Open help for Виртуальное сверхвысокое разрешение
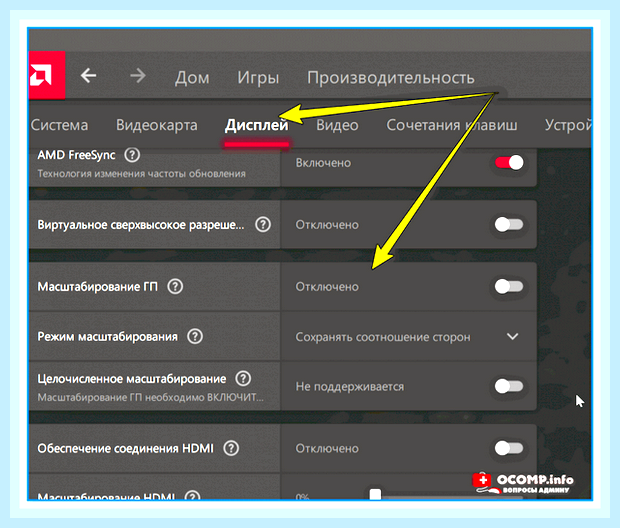Viewport: 620px width, 528px height. click(263, 225)
